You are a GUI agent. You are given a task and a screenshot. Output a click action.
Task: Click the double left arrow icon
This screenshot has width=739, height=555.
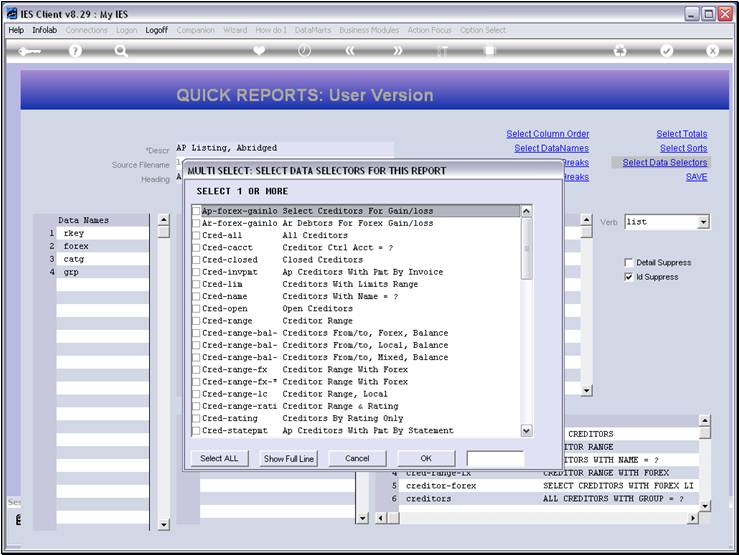coord(350,50)
